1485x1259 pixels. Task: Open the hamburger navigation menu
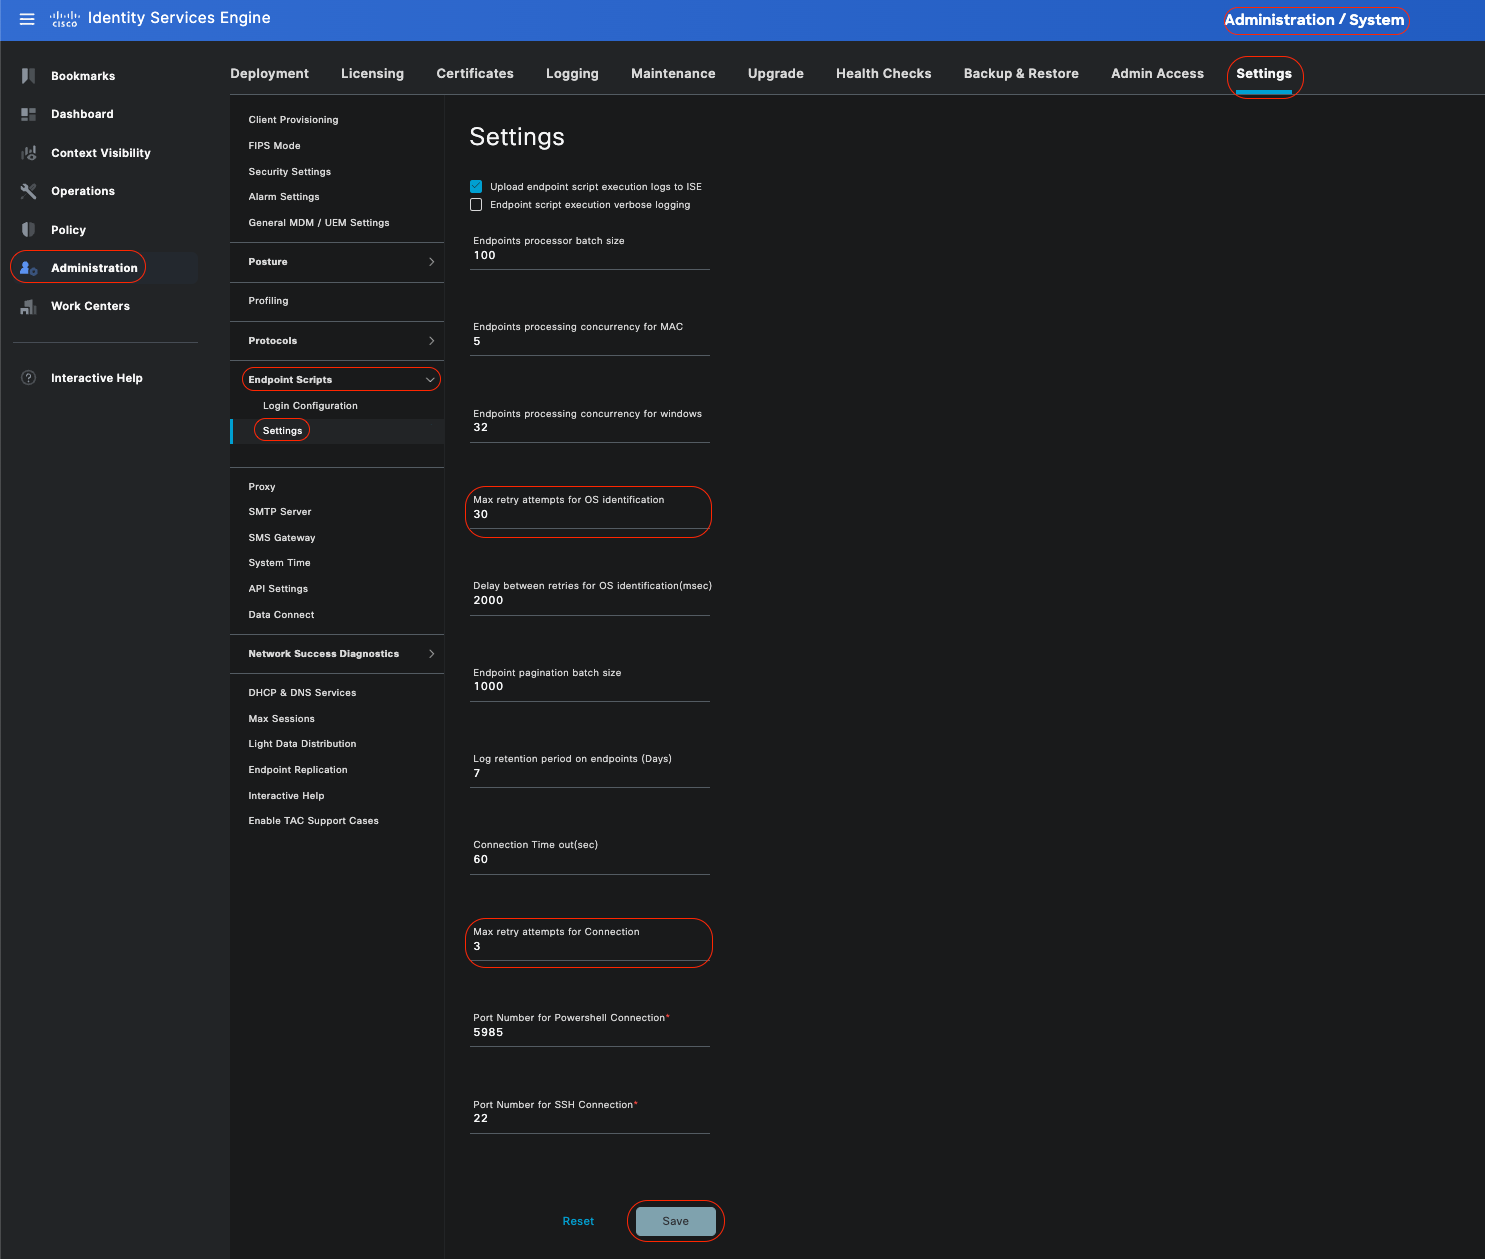pos(27,19)
